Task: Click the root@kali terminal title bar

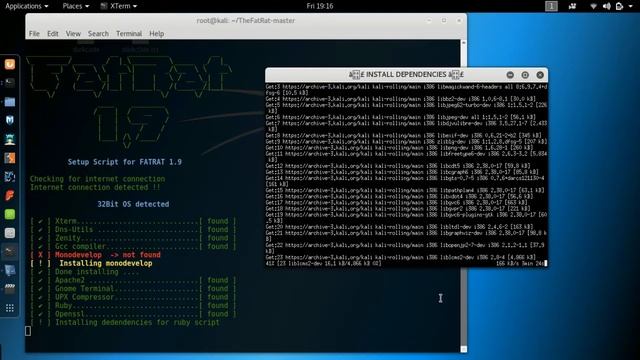Action: pos(246,20)
